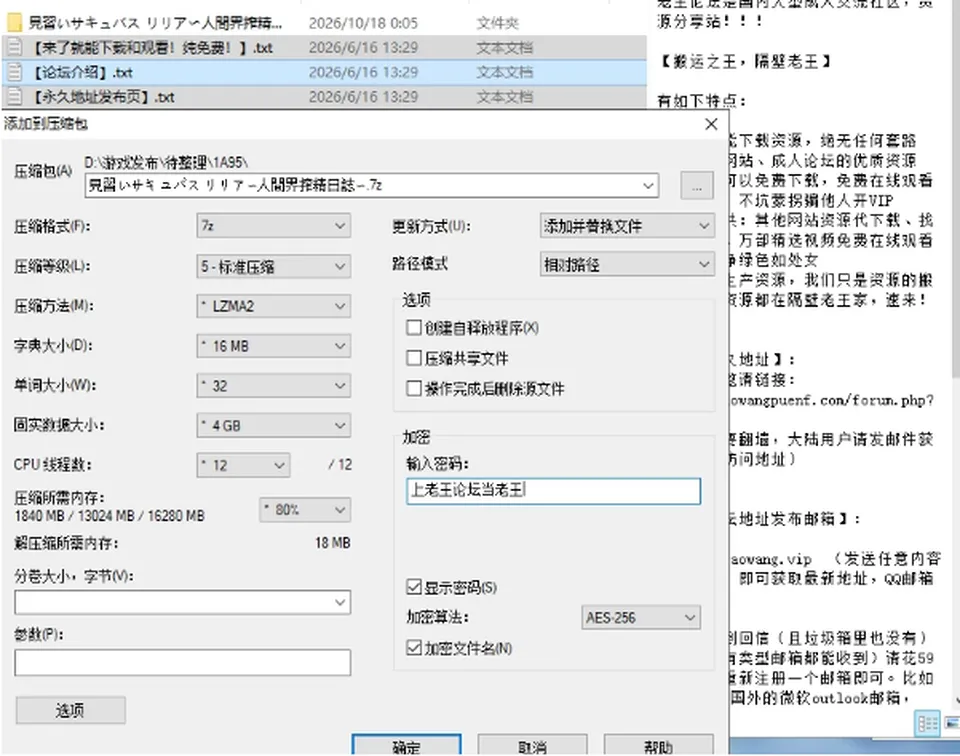Click the 输入密码 password field
Screen dimensions: 960x756
pos(553,491)
